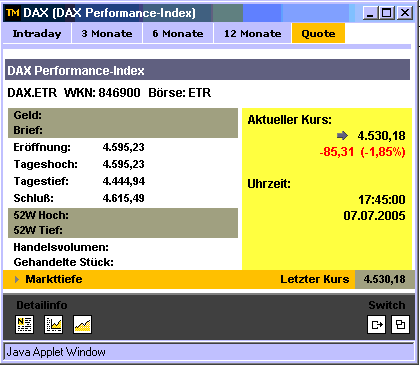Maximize the DAX window
The image size is (420, 365).
click(387, 13)
